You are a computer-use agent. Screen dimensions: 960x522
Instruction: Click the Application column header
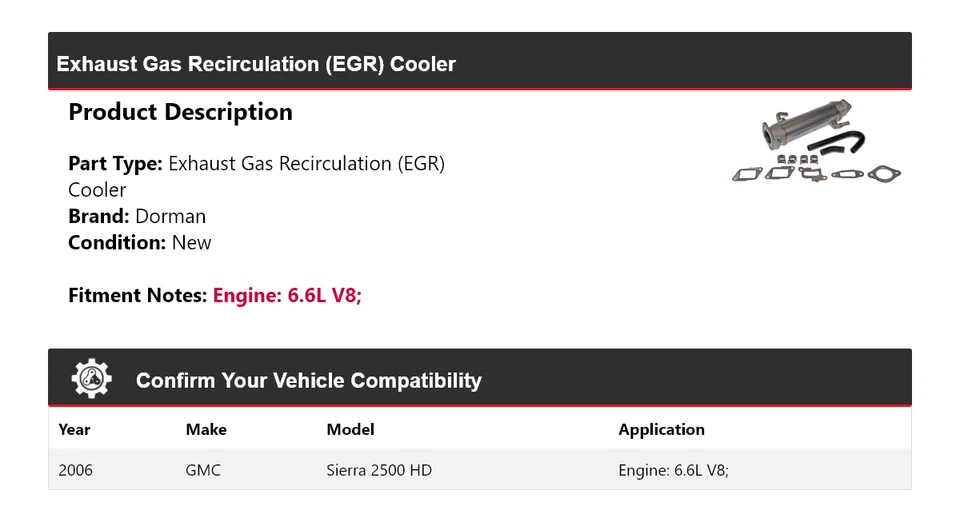(661, 430)
